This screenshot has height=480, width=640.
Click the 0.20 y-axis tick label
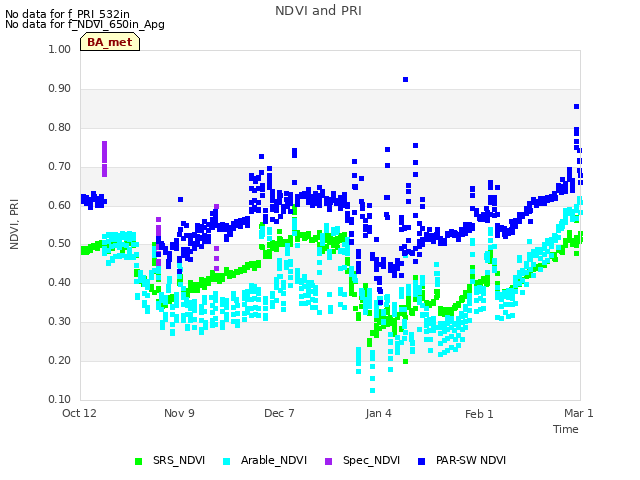coord(60,360)
